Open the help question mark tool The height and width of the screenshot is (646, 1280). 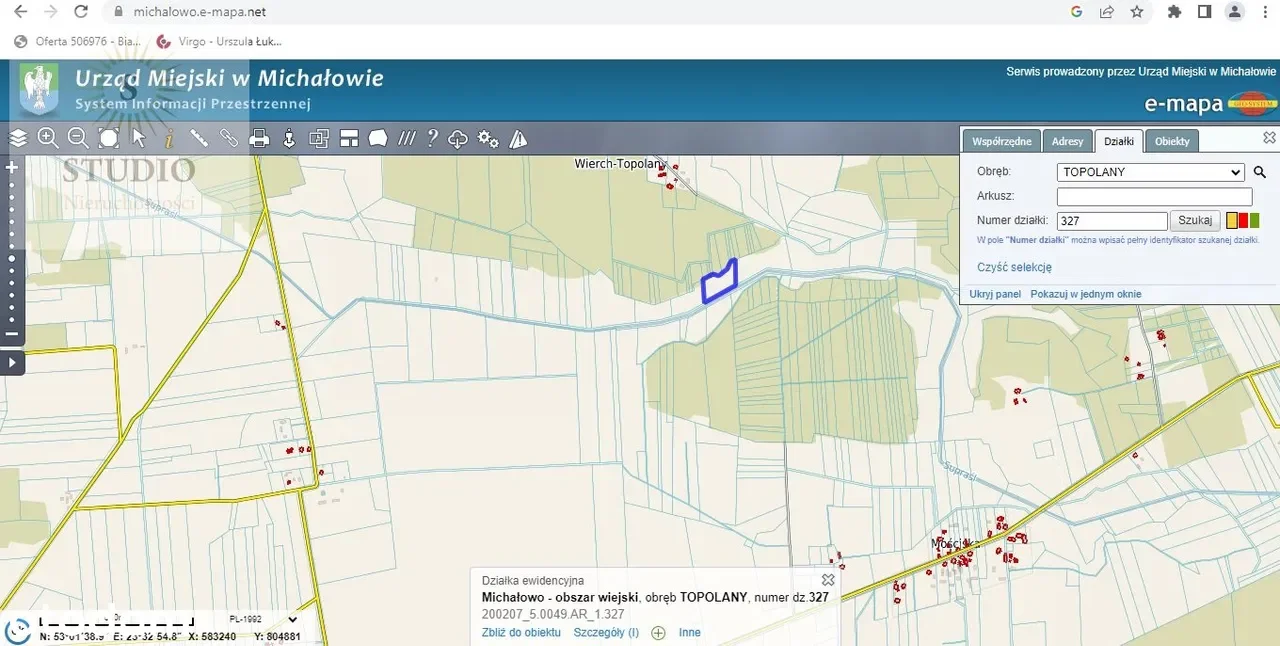point(432,138)
